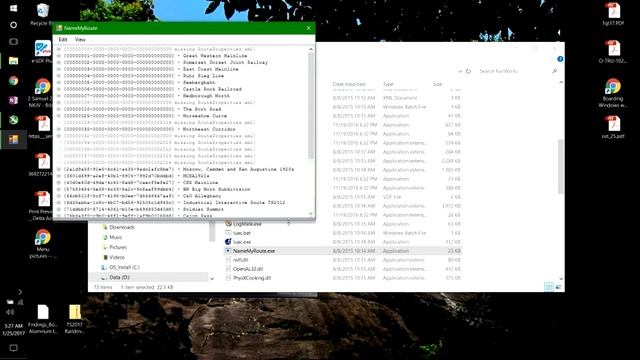Open Action Center notification icon

click(x=13, y=348)
